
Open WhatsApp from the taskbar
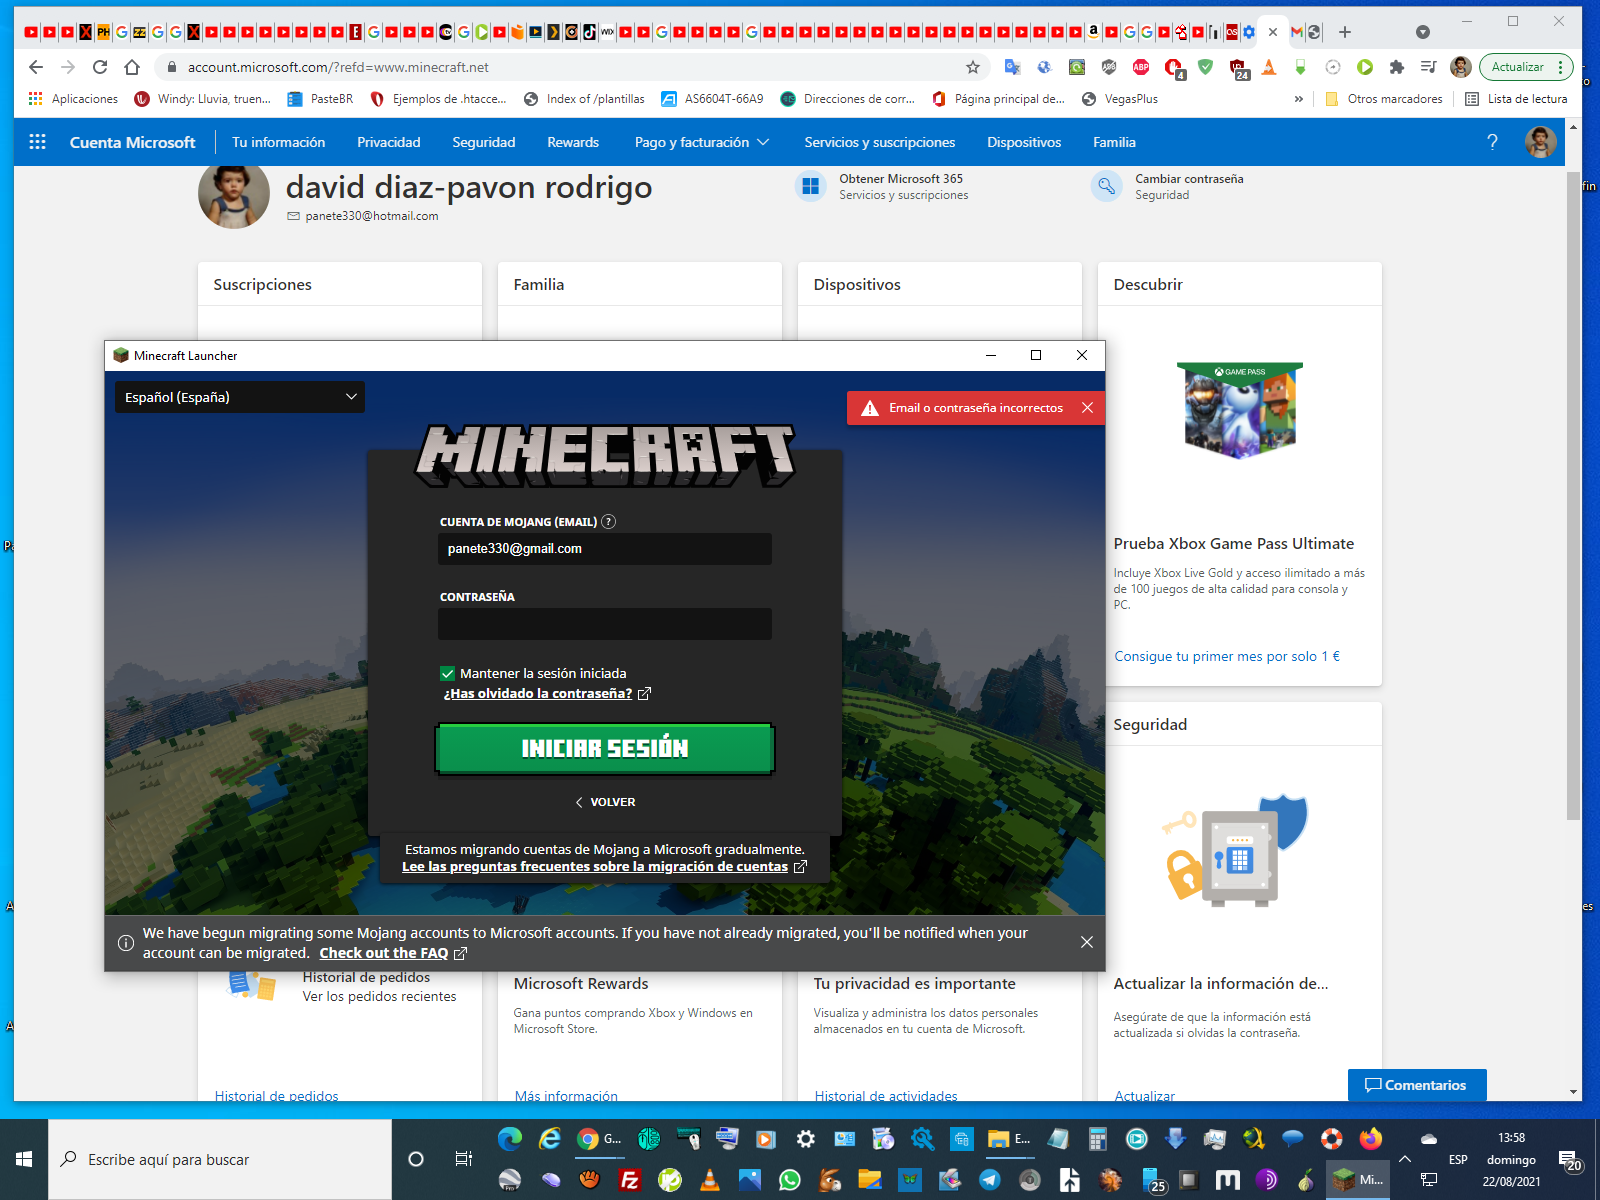(790, 1180)
